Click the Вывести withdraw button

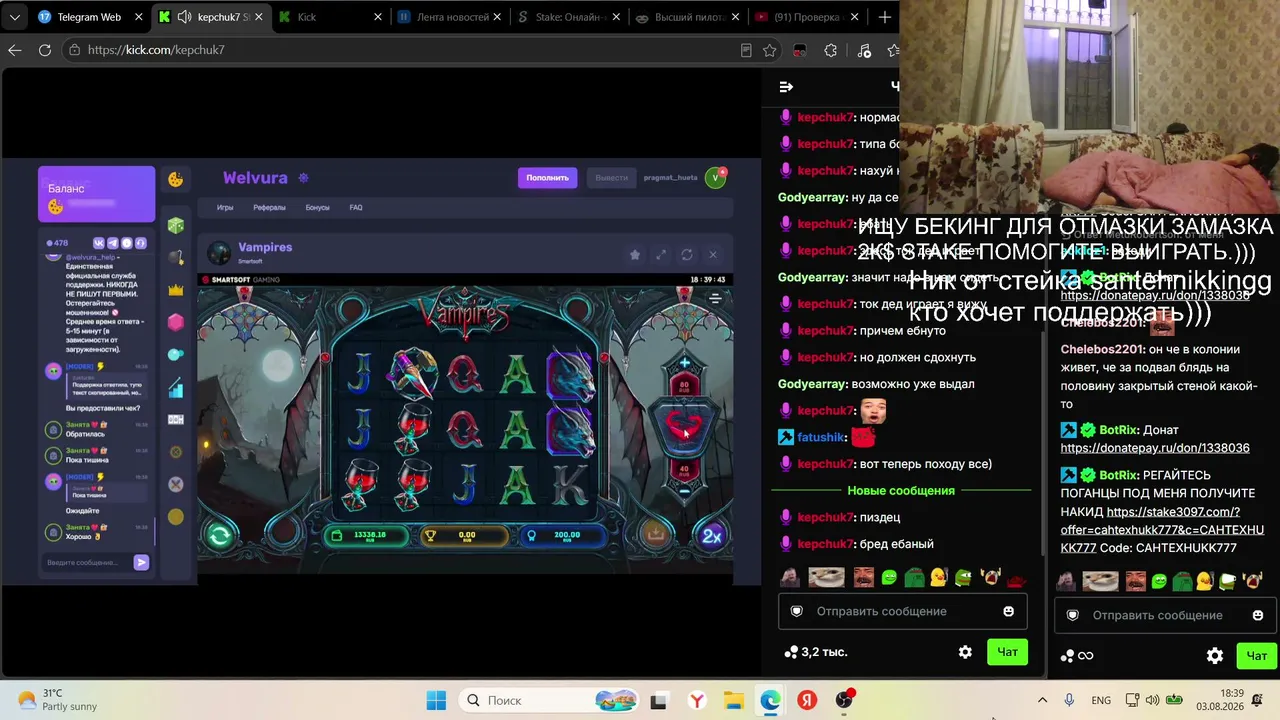click(611, 178)
